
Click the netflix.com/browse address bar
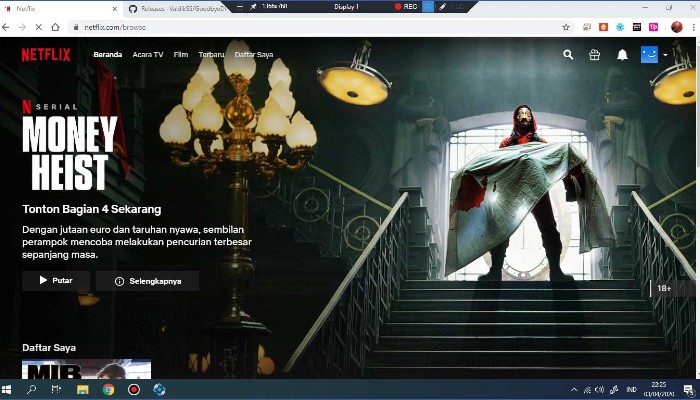pyautogui.click(x=321, y=27)
